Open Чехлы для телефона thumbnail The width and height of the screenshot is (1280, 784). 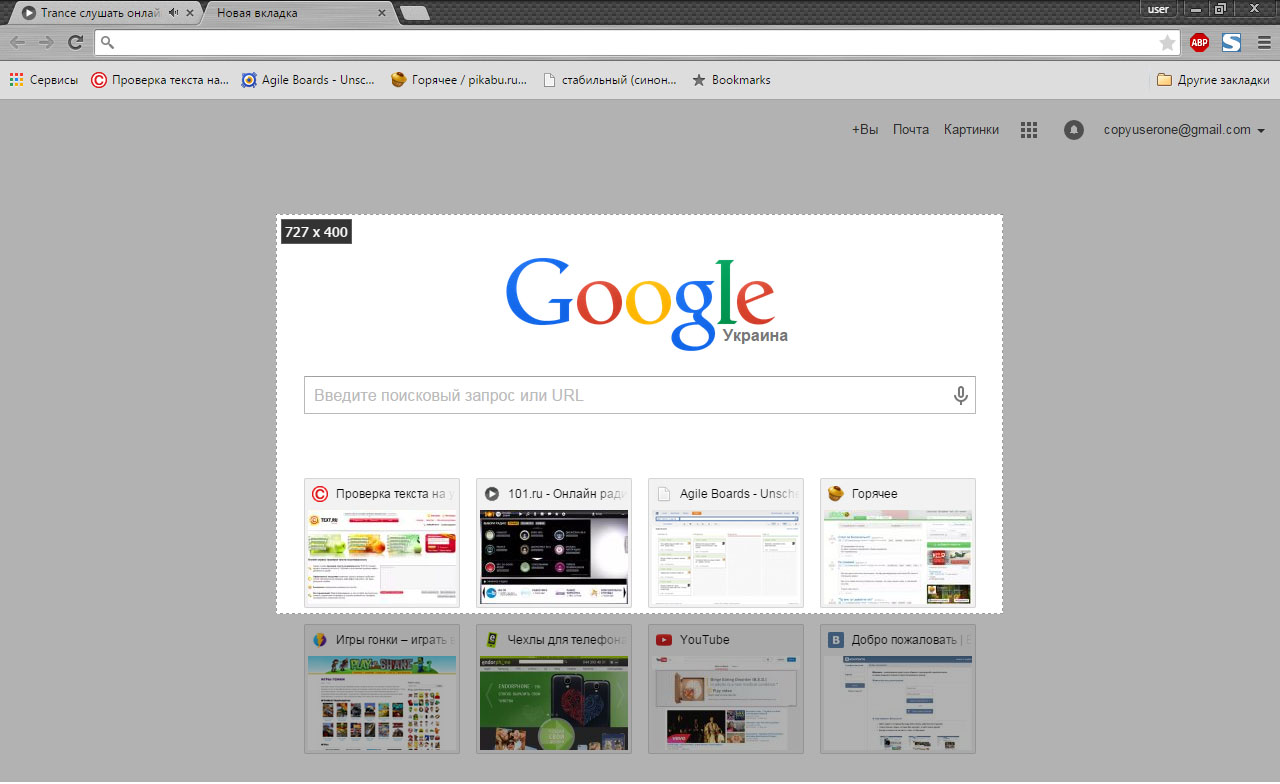(x=554, y=689)
